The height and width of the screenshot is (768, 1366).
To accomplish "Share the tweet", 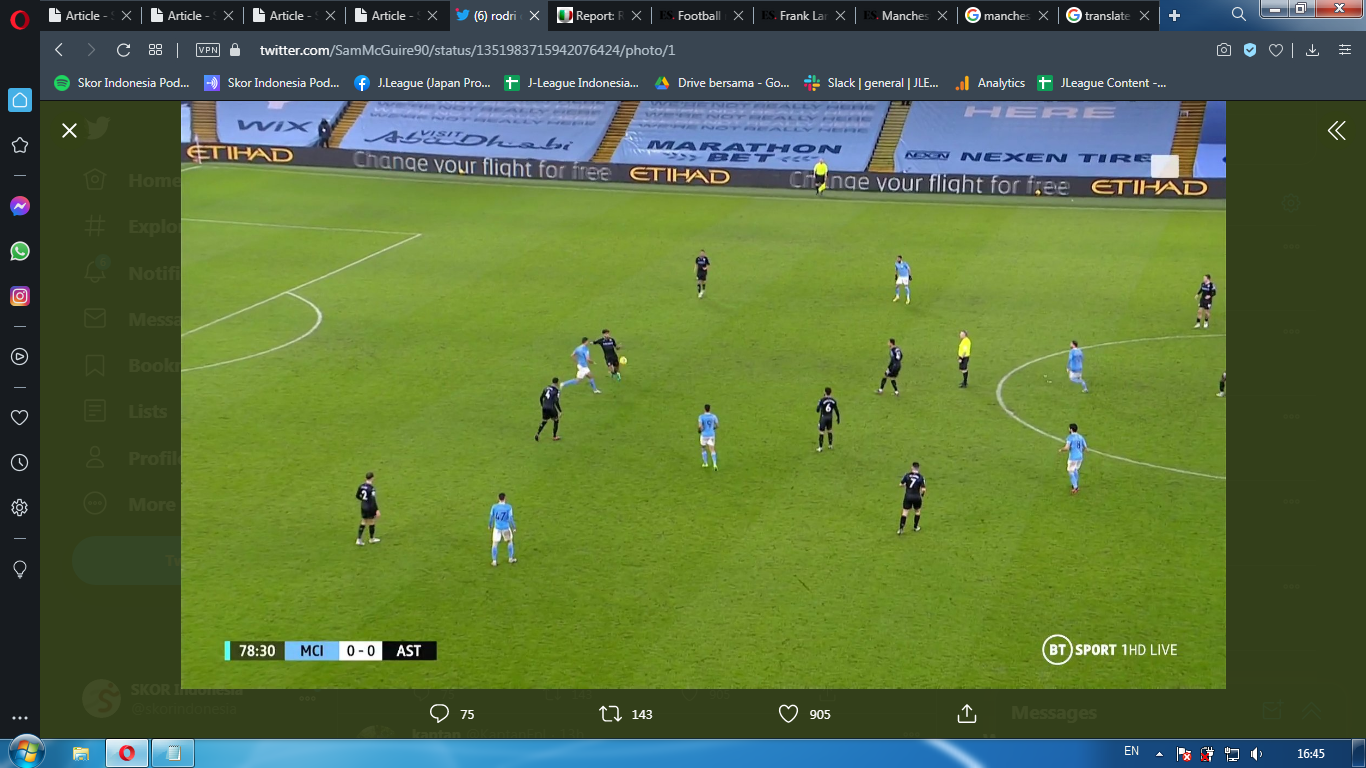I will (x=966, y=714).
